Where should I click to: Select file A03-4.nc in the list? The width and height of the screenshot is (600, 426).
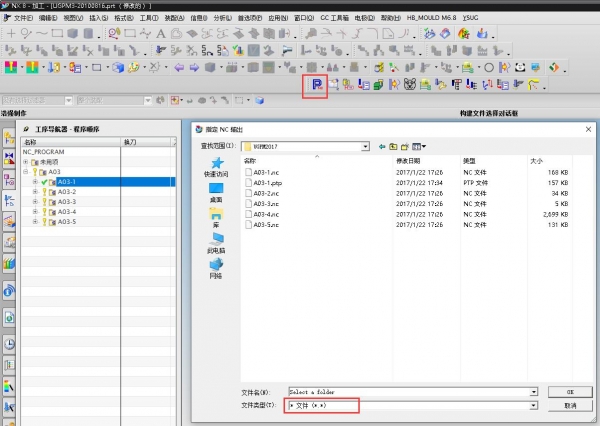click(266, 214)
